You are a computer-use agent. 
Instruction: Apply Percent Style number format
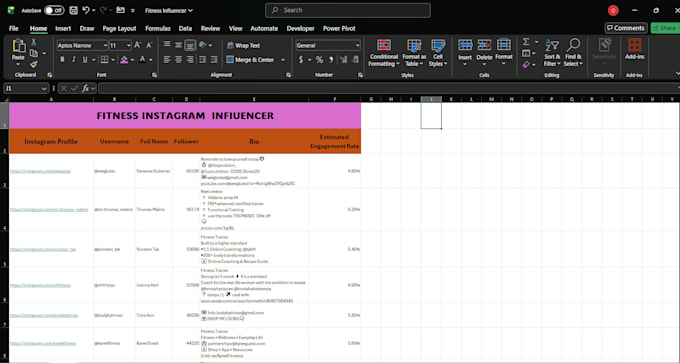(x=320, y=60)
